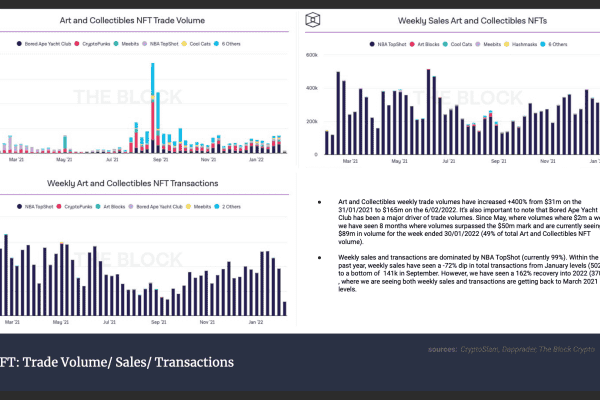The image size is (600, 400).
Task: Click the 'Trade Volume/ Sales/ Transactions' footer heading
Action: [128, 362]
